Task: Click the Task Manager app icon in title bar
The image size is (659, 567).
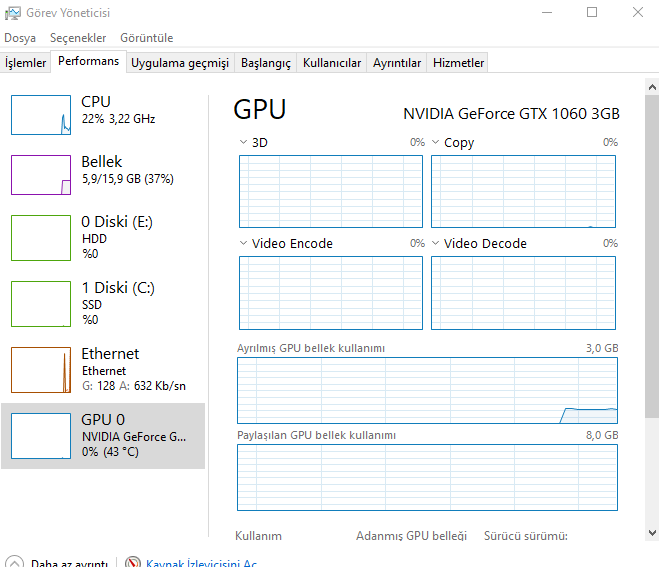Action: [x=13, y=13]
